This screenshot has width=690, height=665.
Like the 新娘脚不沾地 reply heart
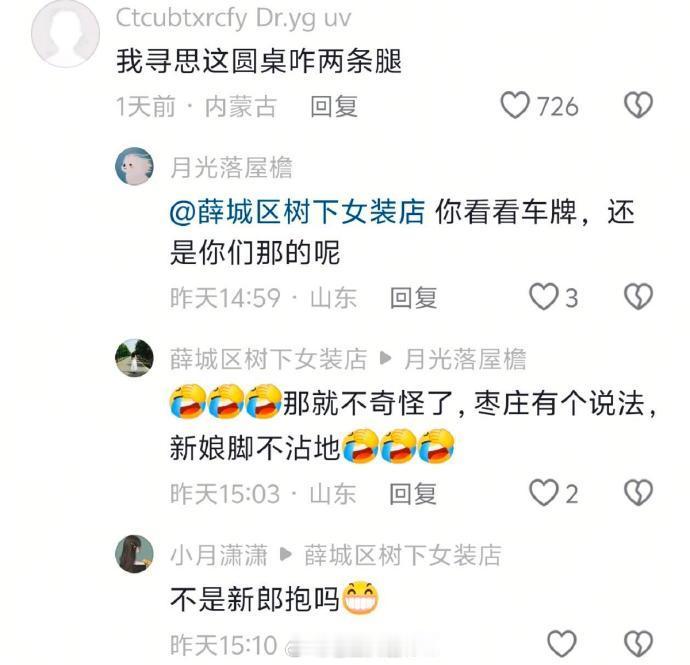coord(543,492)
